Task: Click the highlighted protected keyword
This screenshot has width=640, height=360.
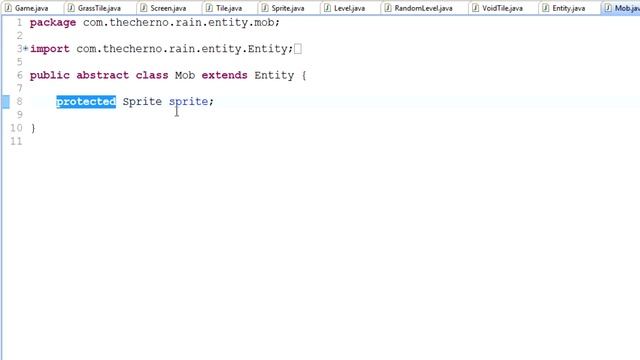Action: [86, 102]
